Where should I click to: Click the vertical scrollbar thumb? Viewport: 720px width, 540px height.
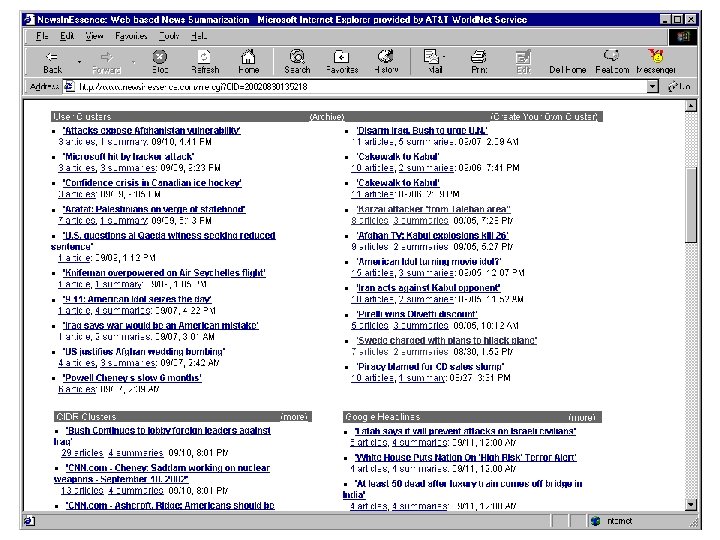[691, 204]
